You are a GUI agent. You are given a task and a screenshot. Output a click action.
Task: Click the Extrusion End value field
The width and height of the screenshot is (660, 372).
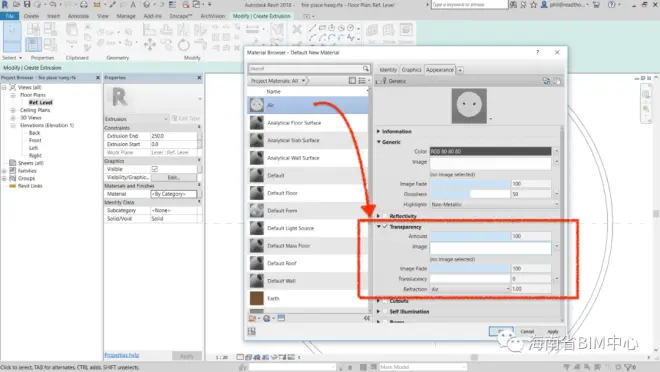pyautogui.click(x=173, y=136)
